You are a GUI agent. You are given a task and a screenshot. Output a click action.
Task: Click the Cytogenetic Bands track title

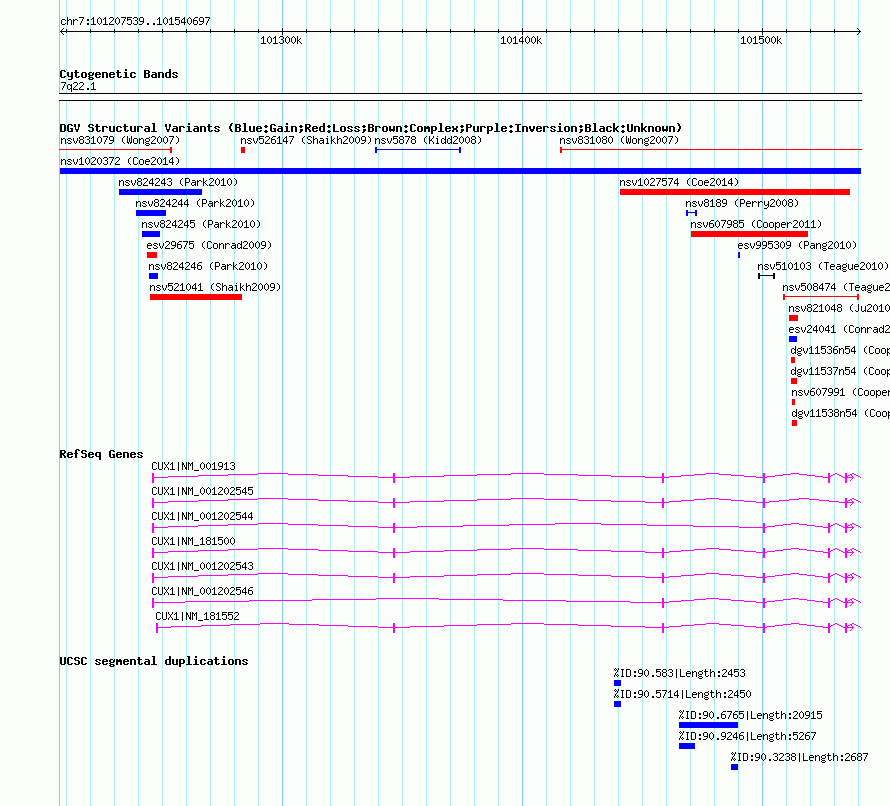(119, 74)
